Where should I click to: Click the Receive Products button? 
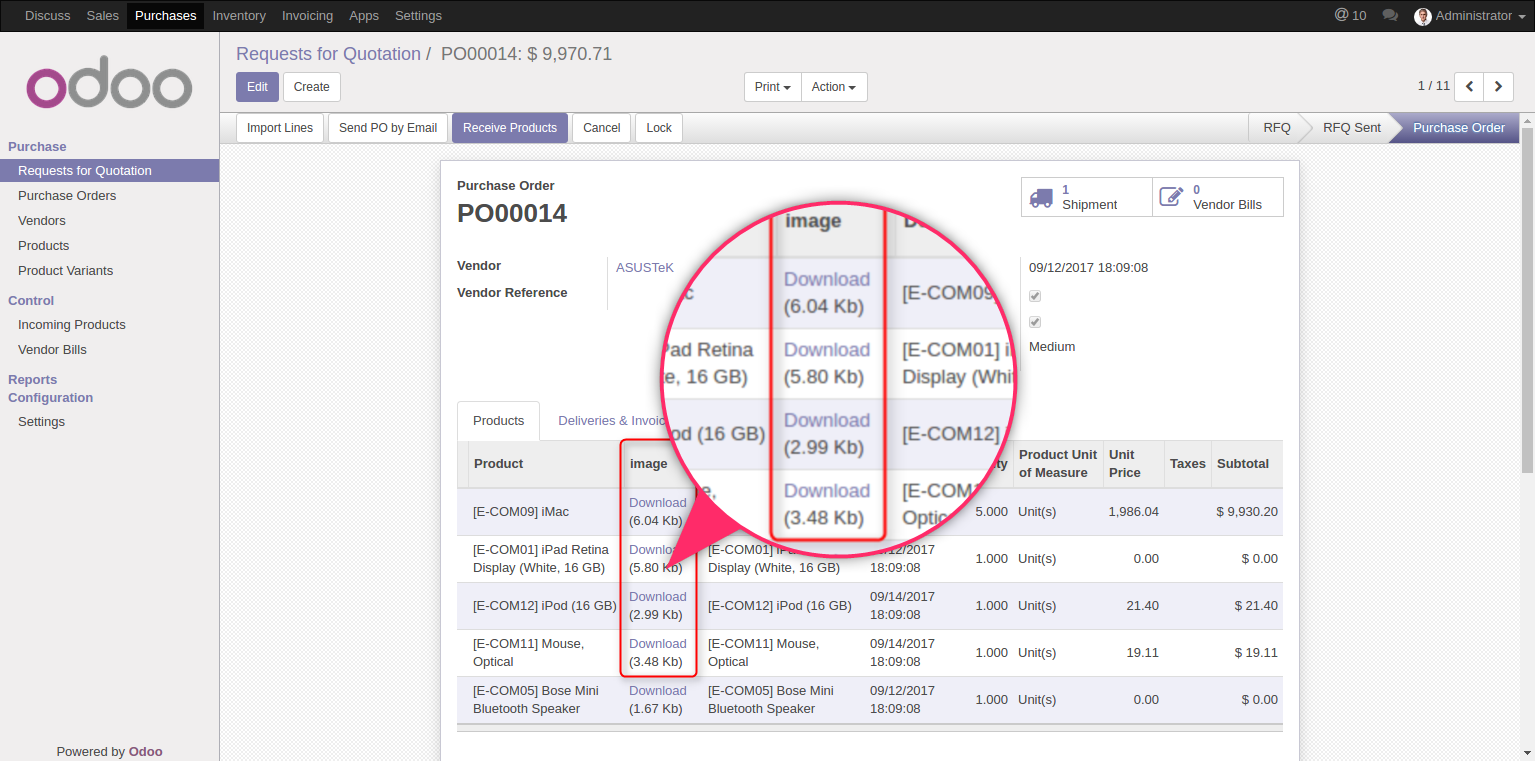[x=510, y=127]
